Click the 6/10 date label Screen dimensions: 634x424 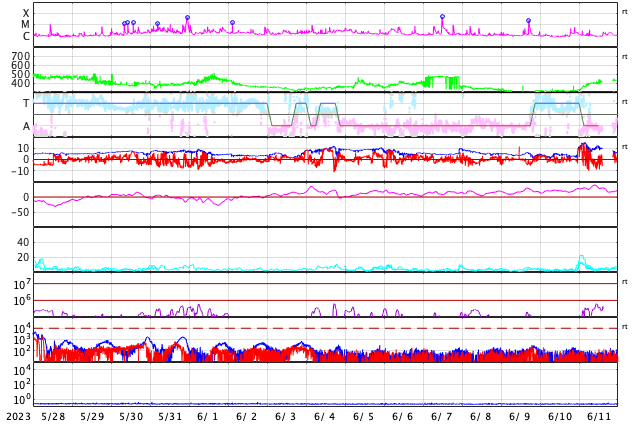(560, 416)
